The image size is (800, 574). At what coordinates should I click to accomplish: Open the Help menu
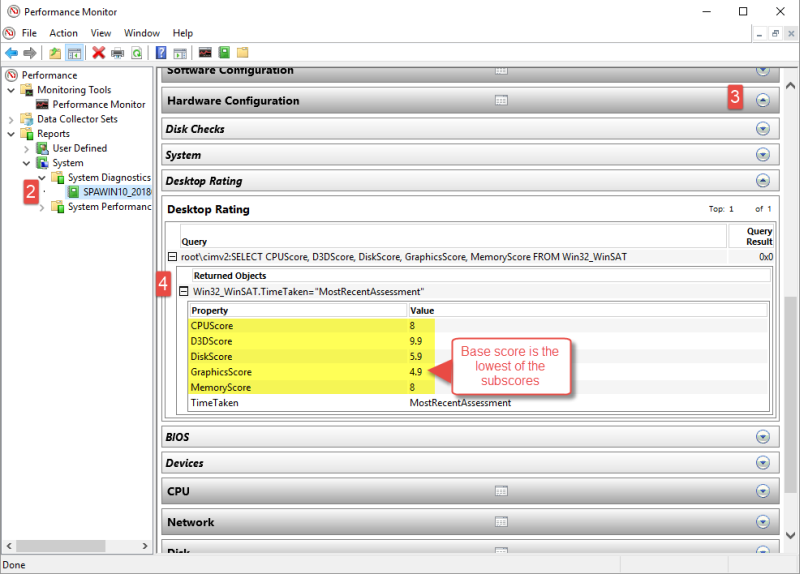click(183, 33)
